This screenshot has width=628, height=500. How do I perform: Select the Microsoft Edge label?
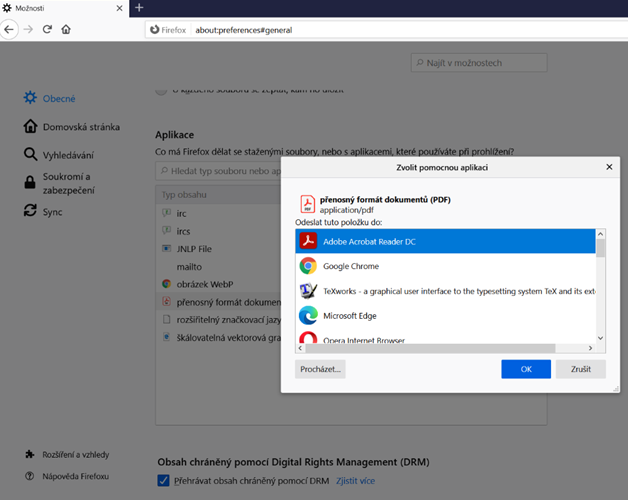[350, 316]
